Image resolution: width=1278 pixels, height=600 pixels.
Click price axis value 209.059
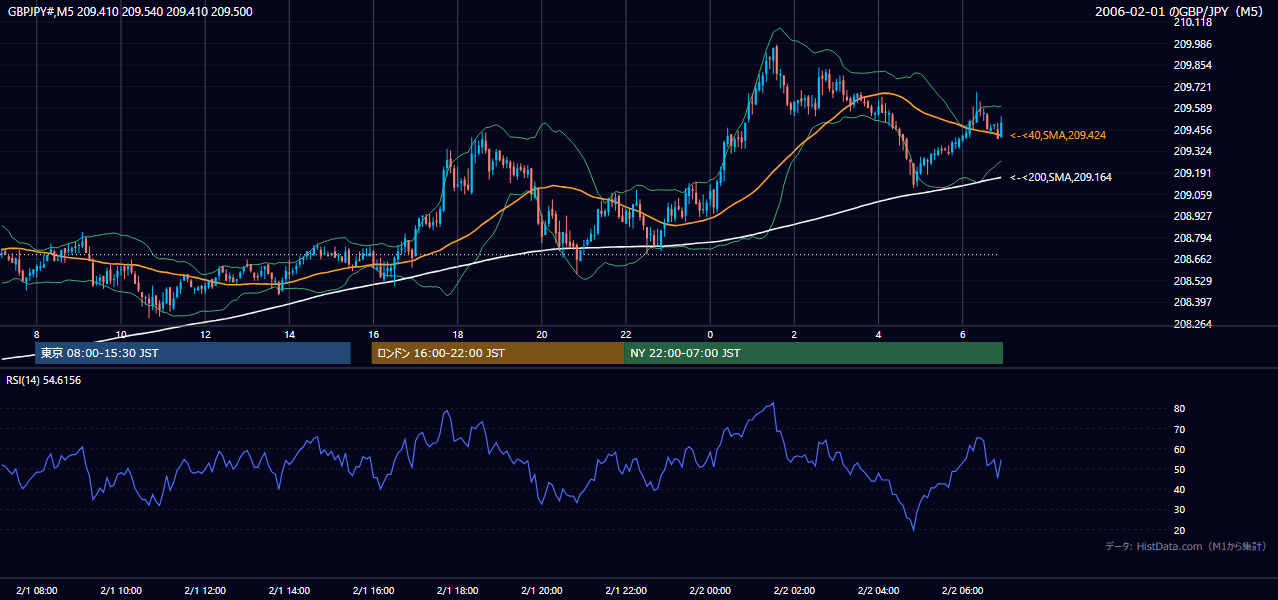[x=1193, y=195]
